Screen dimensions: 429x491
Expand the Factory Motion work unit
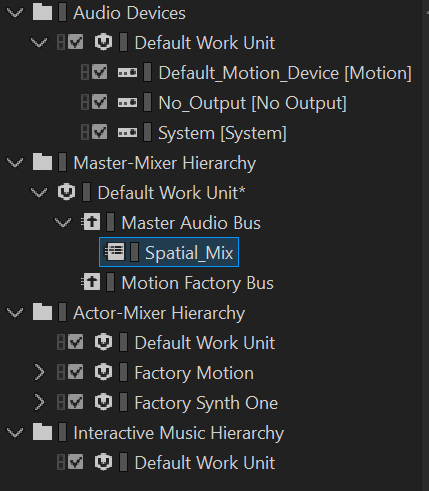[x=39, y=372]
